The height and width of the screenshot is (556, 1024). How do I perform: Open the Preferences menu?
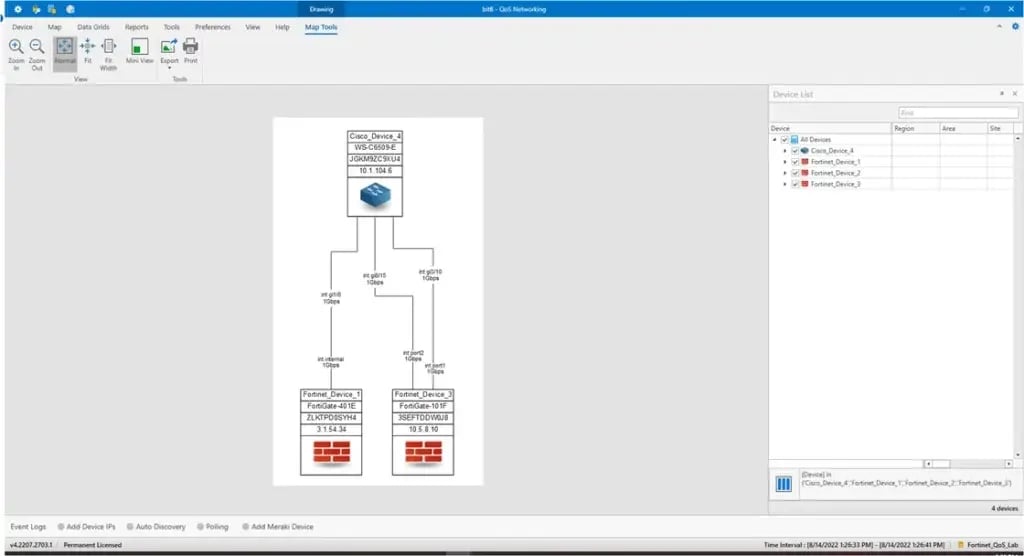tap(212, 27)
